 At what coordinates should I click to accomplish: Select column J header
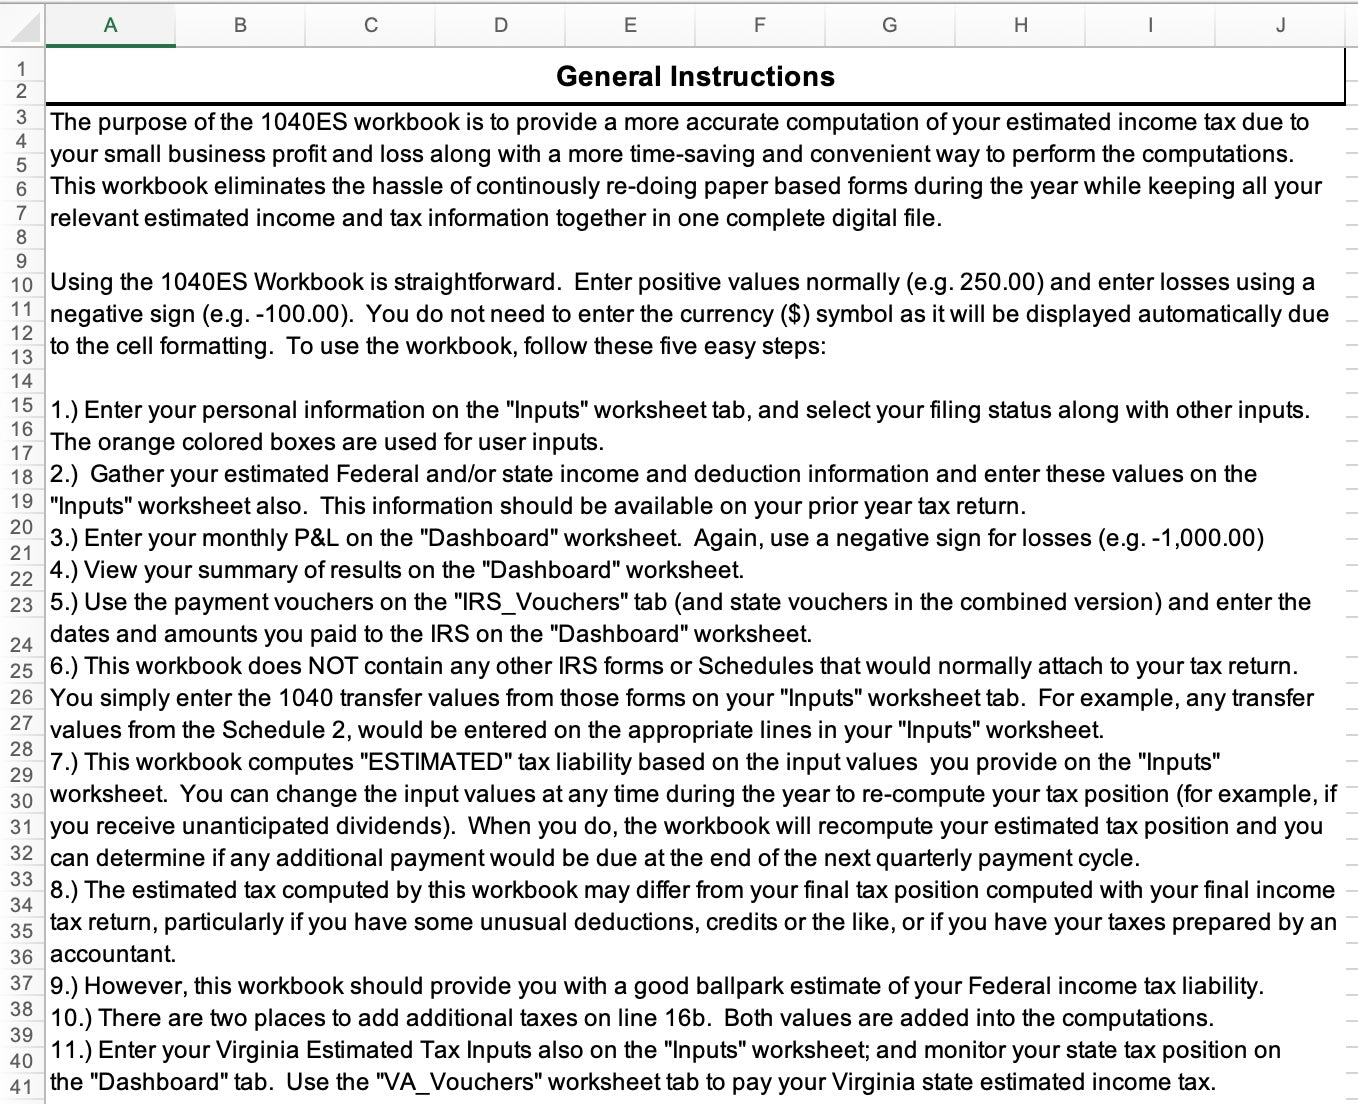pos(1281,25)
